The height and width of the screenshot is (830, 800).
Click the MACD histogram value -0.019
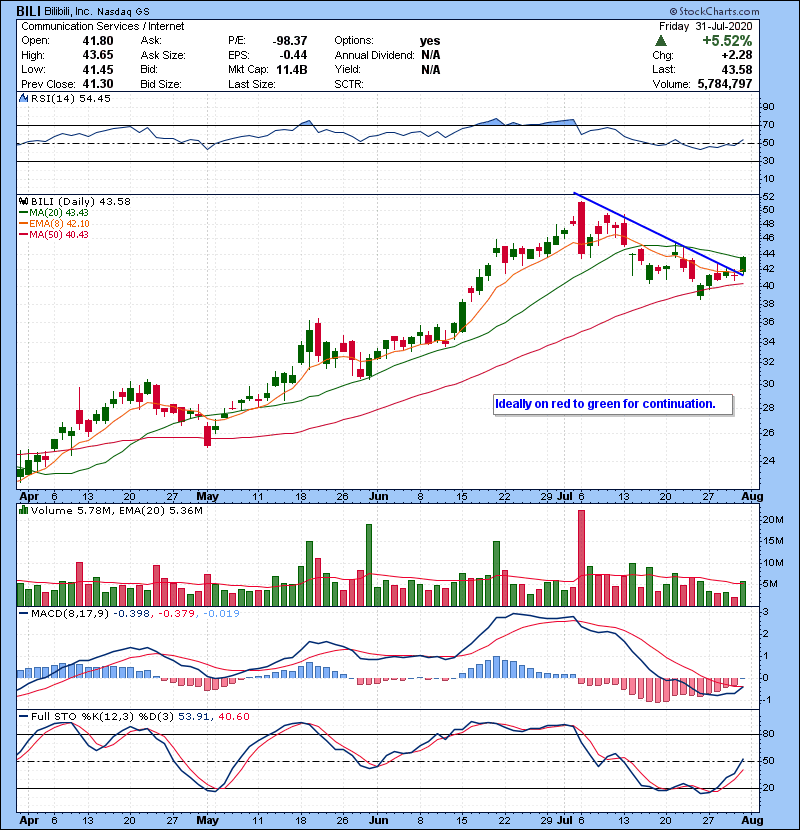[x=221, y=614]
